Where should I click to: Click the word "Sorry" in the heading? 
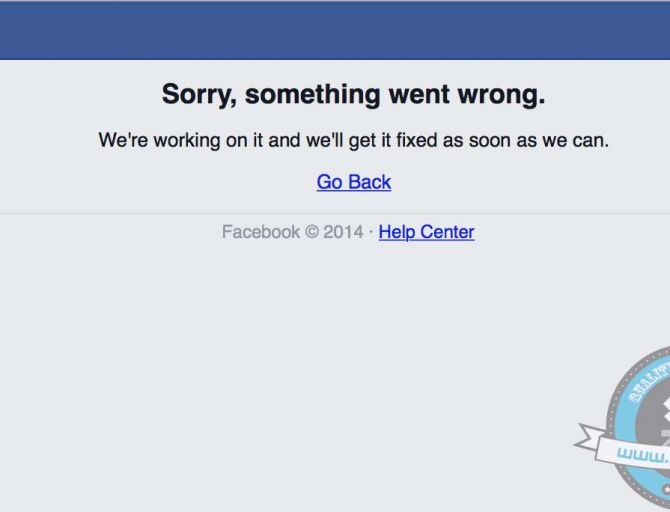pyautogui.click(x=198, y=94)
